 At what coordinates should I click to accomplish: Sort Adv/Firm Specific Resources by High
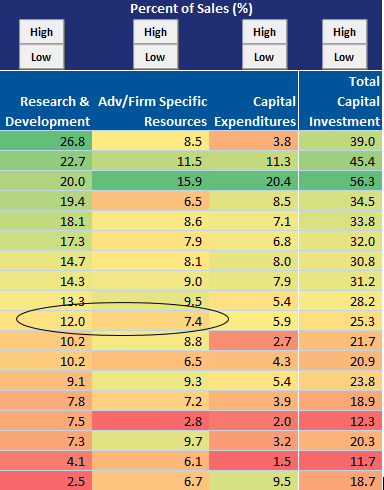(155, 32)
